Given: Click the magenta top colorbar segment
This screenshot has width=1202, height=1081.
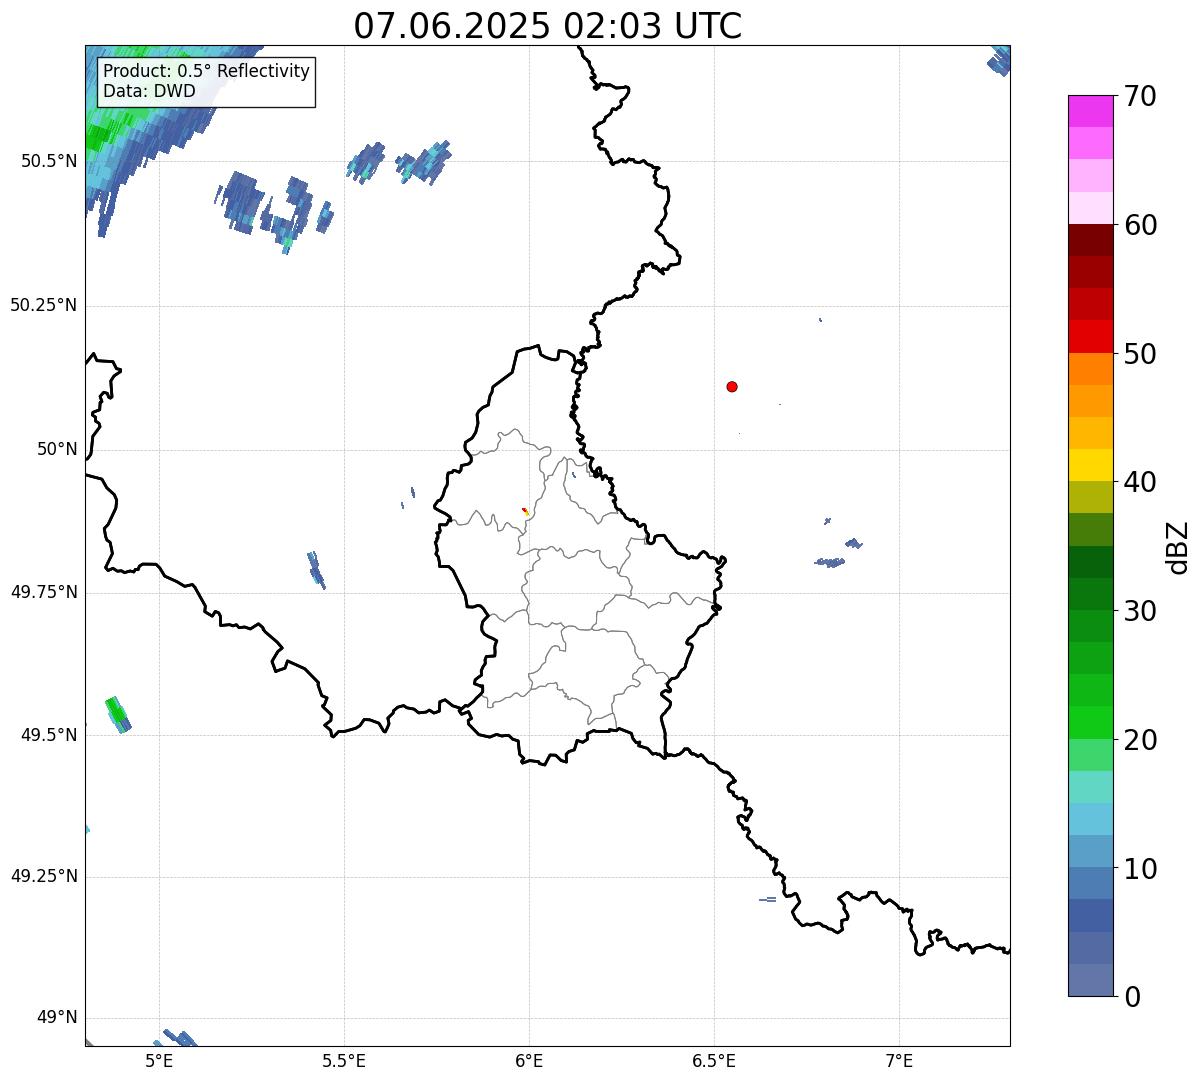Looking at the screenshot, I should (x=1090, y=111).
